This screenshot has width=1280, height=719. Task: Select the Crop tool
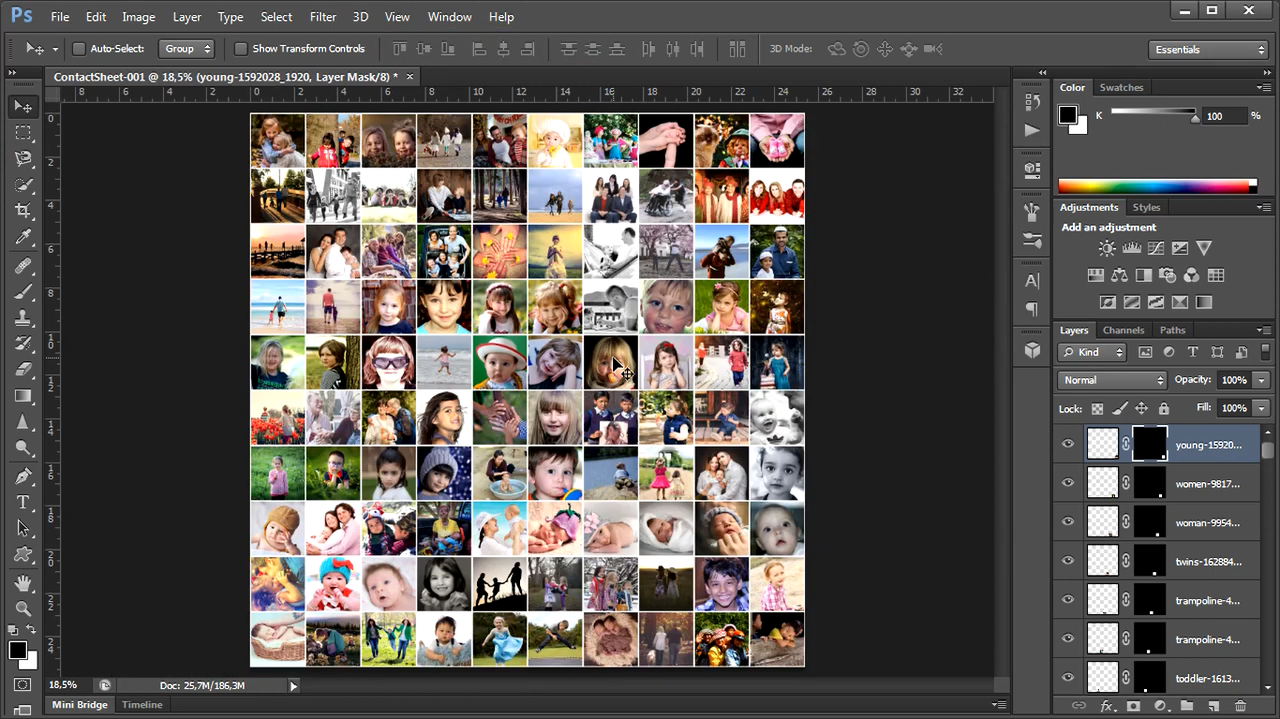[x=22, y=210]
